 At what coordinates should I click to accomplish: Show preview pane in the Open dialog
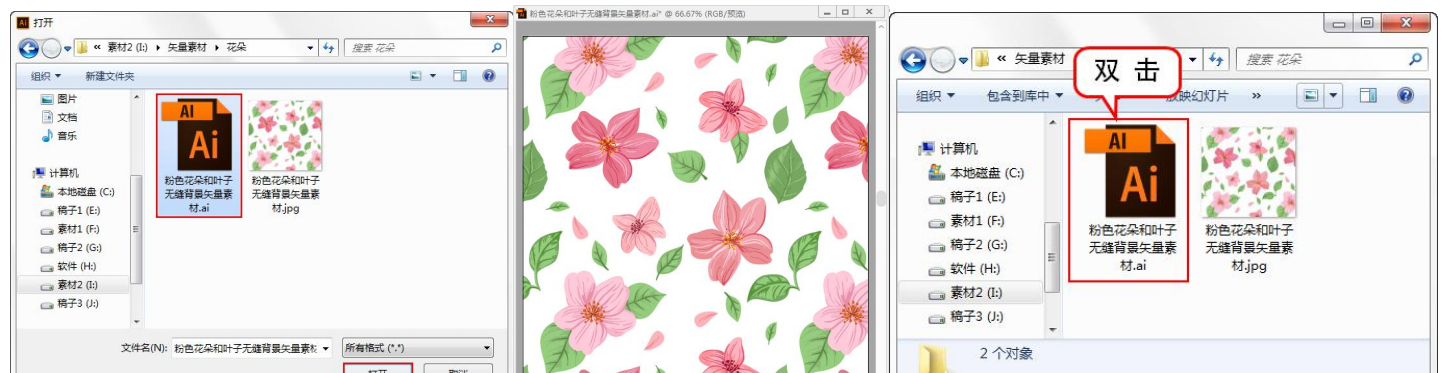[x=460, y=75]
